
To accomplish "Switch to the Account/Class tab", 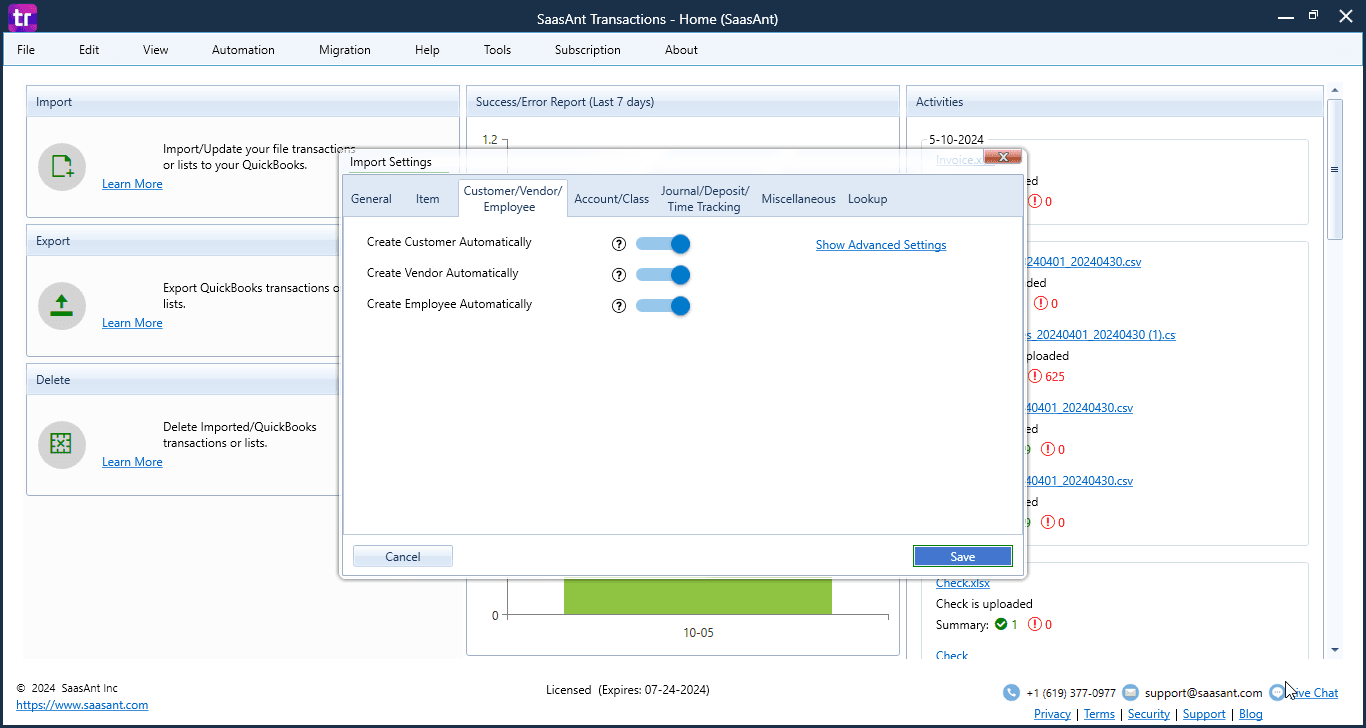I will (611, 199).
